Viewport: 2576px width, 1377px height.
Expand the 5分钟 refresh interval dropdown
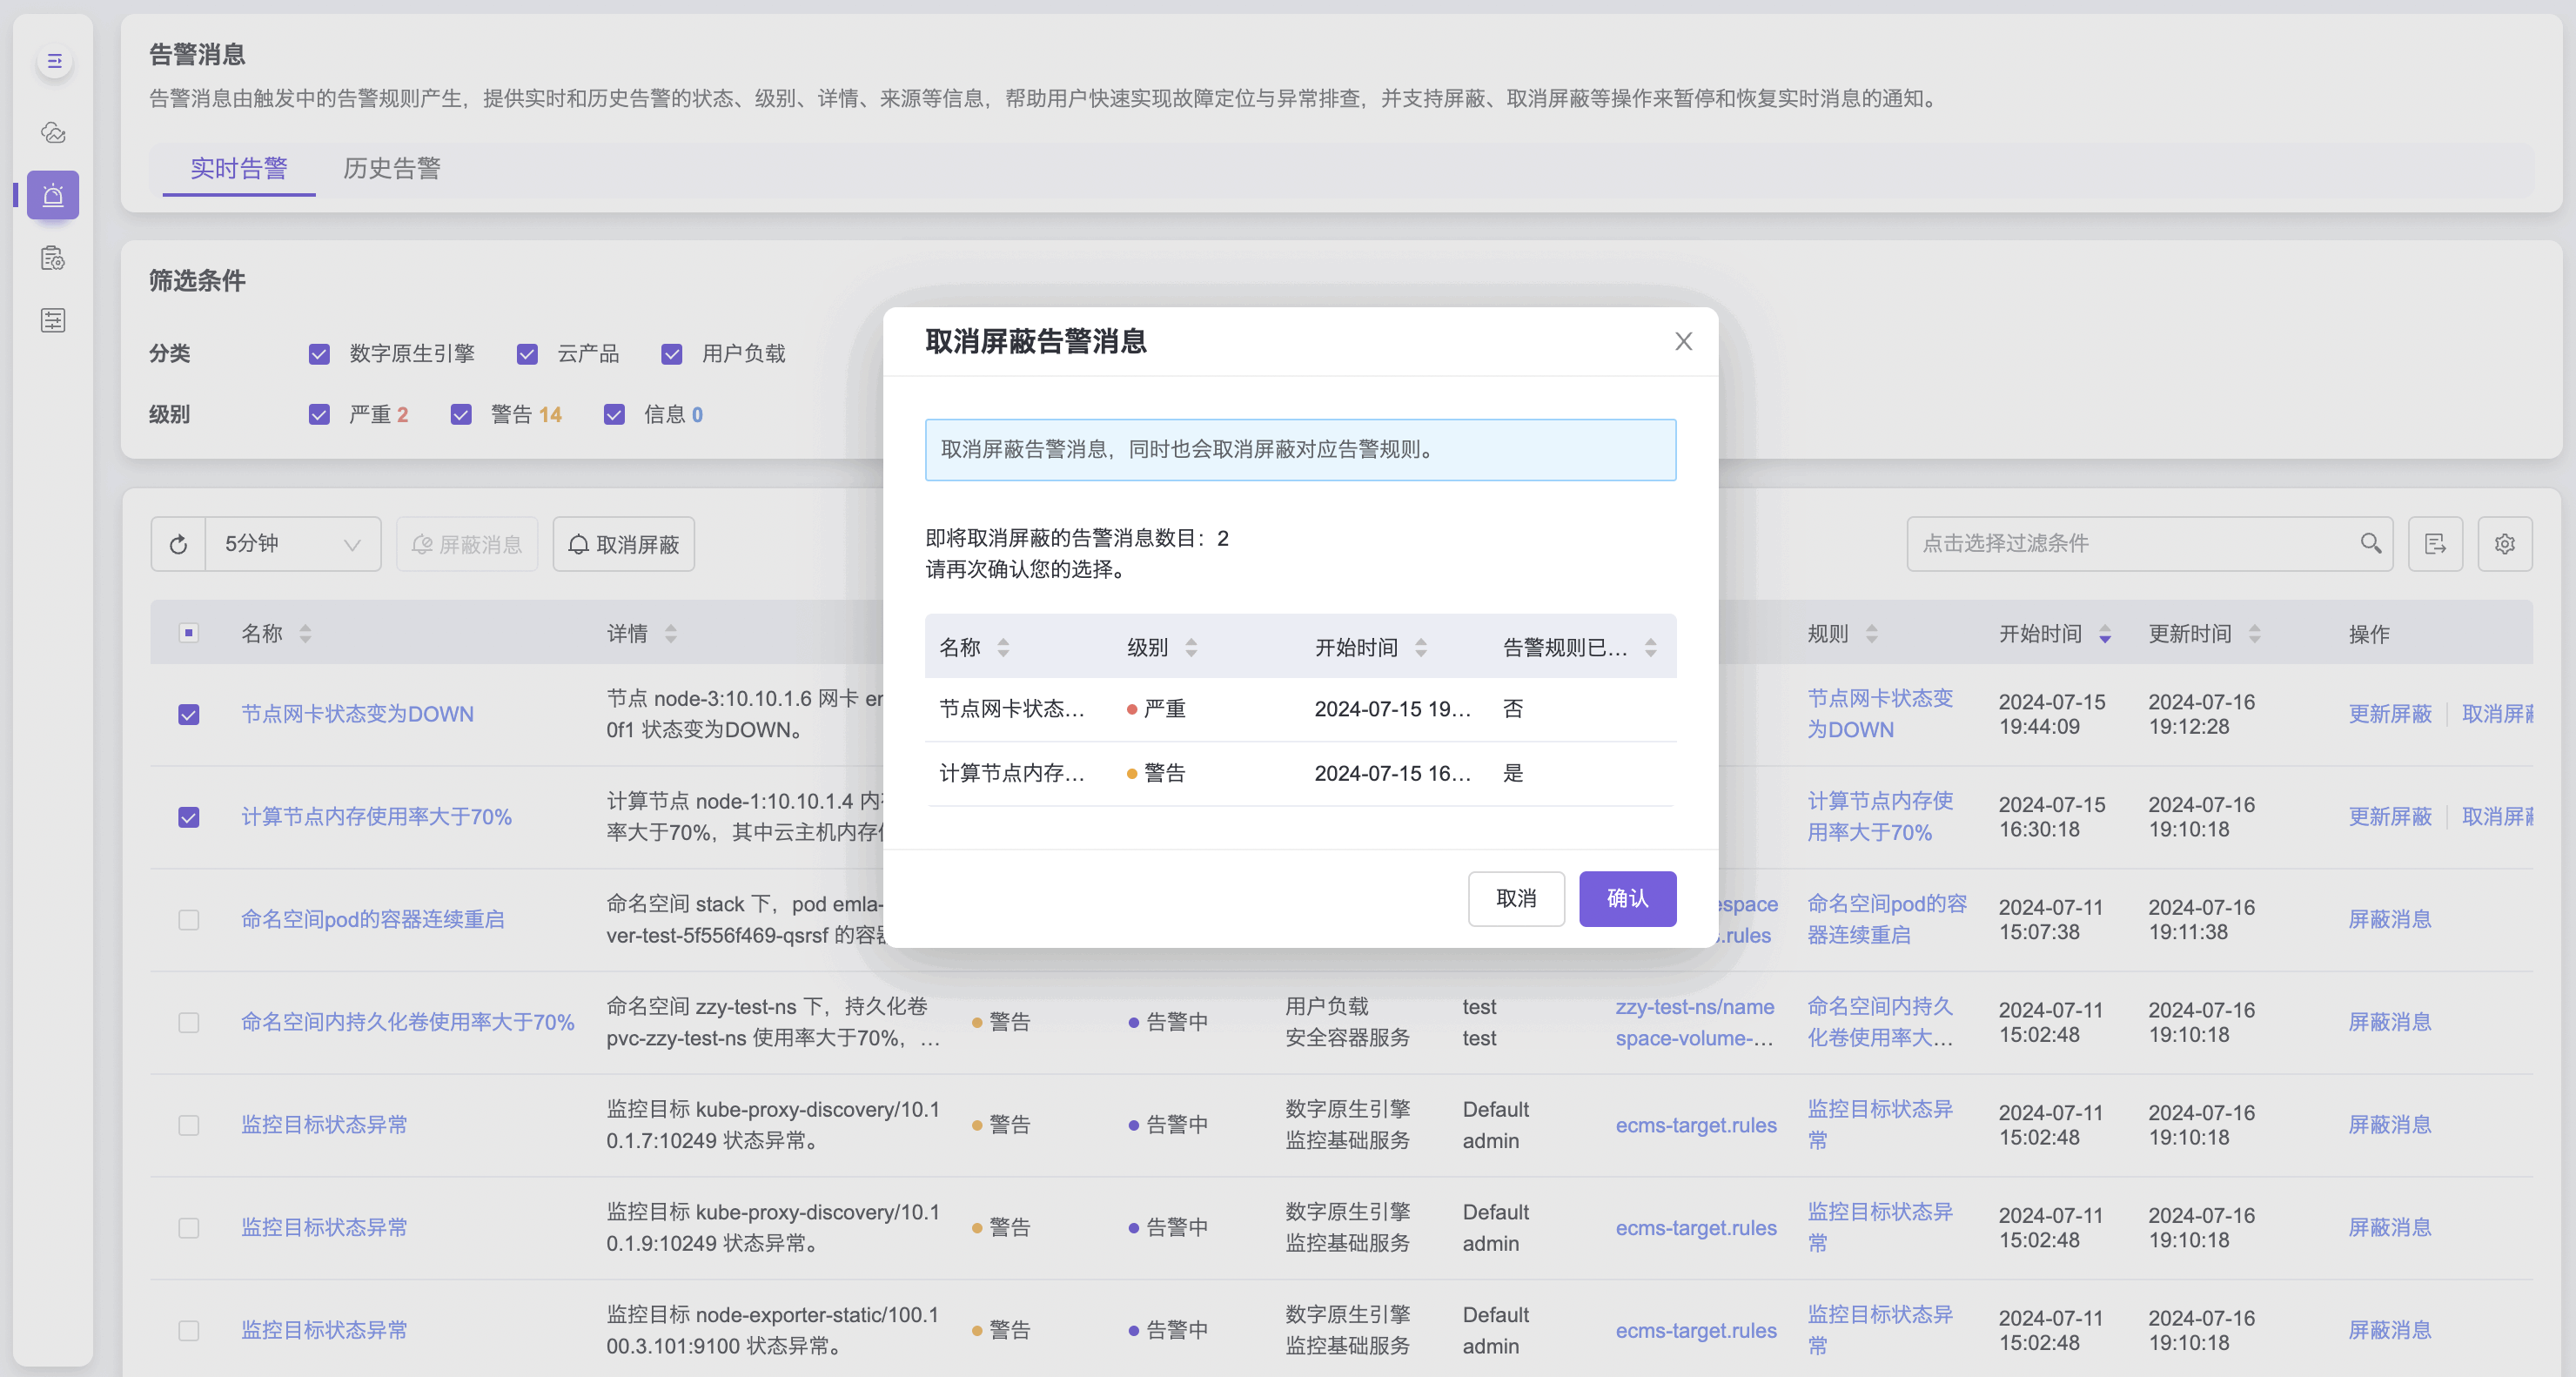pyautogui.click(x=292, y=544)
